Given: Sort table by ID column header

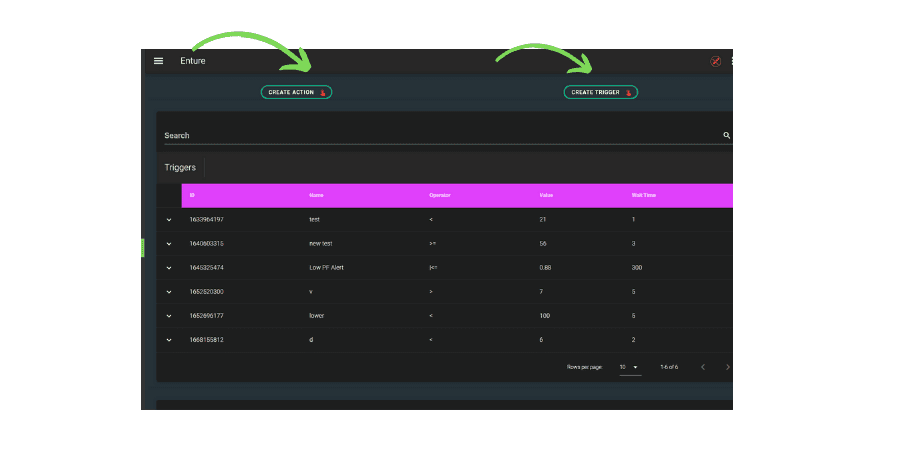Looking at the screenshot, I should (192, 195).
